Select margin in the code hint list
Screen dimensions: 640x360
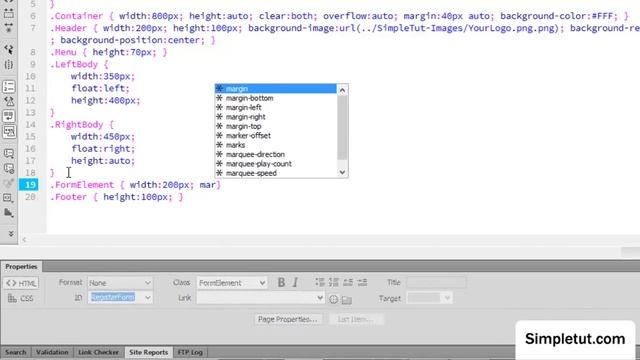click(276, 89)
